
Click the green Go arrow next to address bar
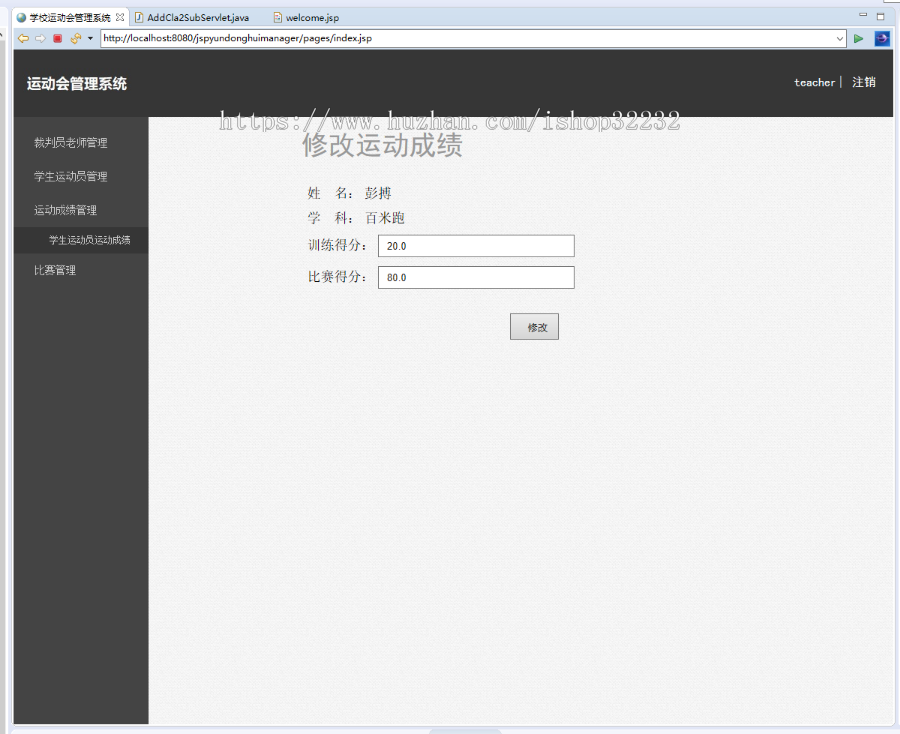[x=858, y=38]
